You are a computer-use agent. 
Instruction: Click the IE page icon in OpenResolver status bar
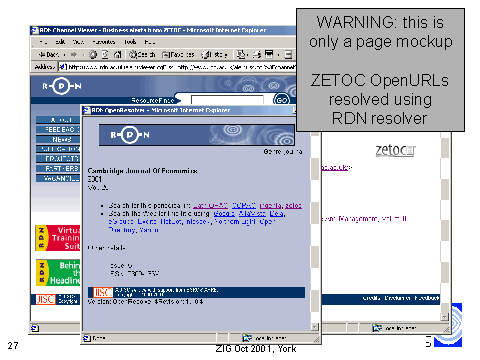(87, 338)
